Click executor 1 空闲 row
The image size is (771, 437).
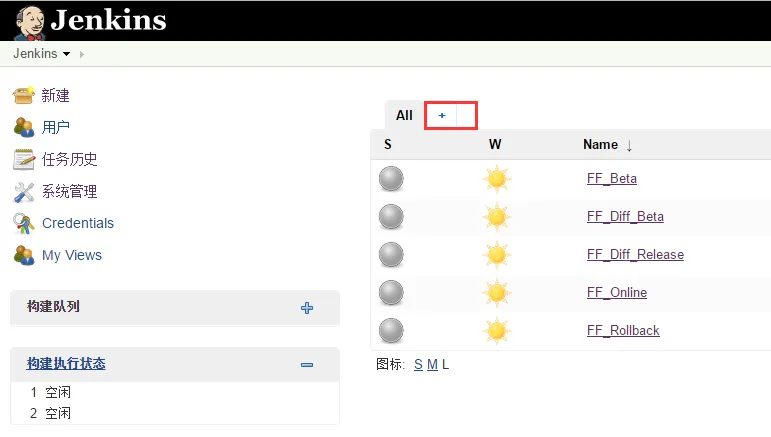pos(175,392)
